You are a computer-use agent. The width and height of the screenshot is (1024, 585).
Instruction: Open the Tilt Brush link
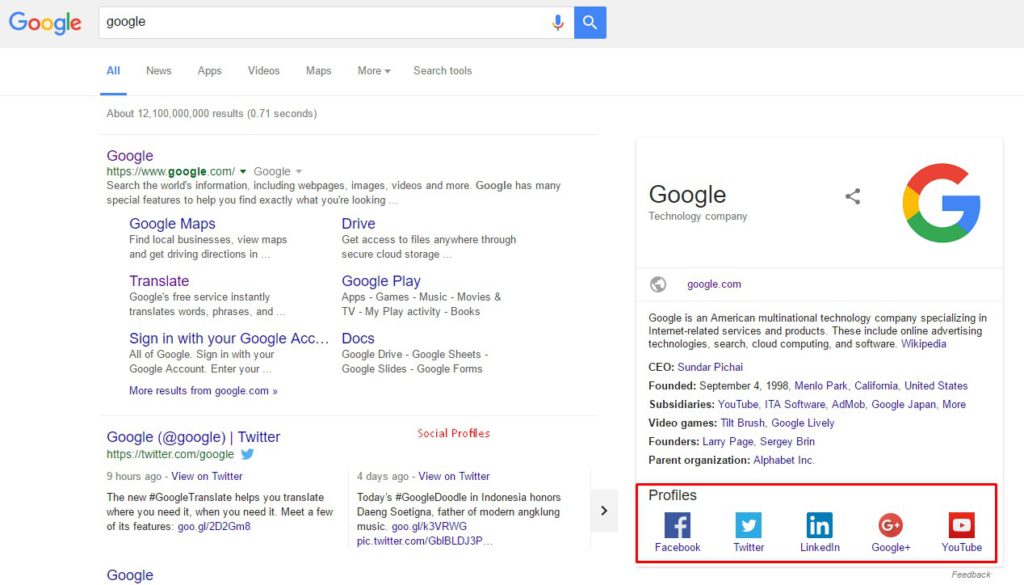click(743, 423)
